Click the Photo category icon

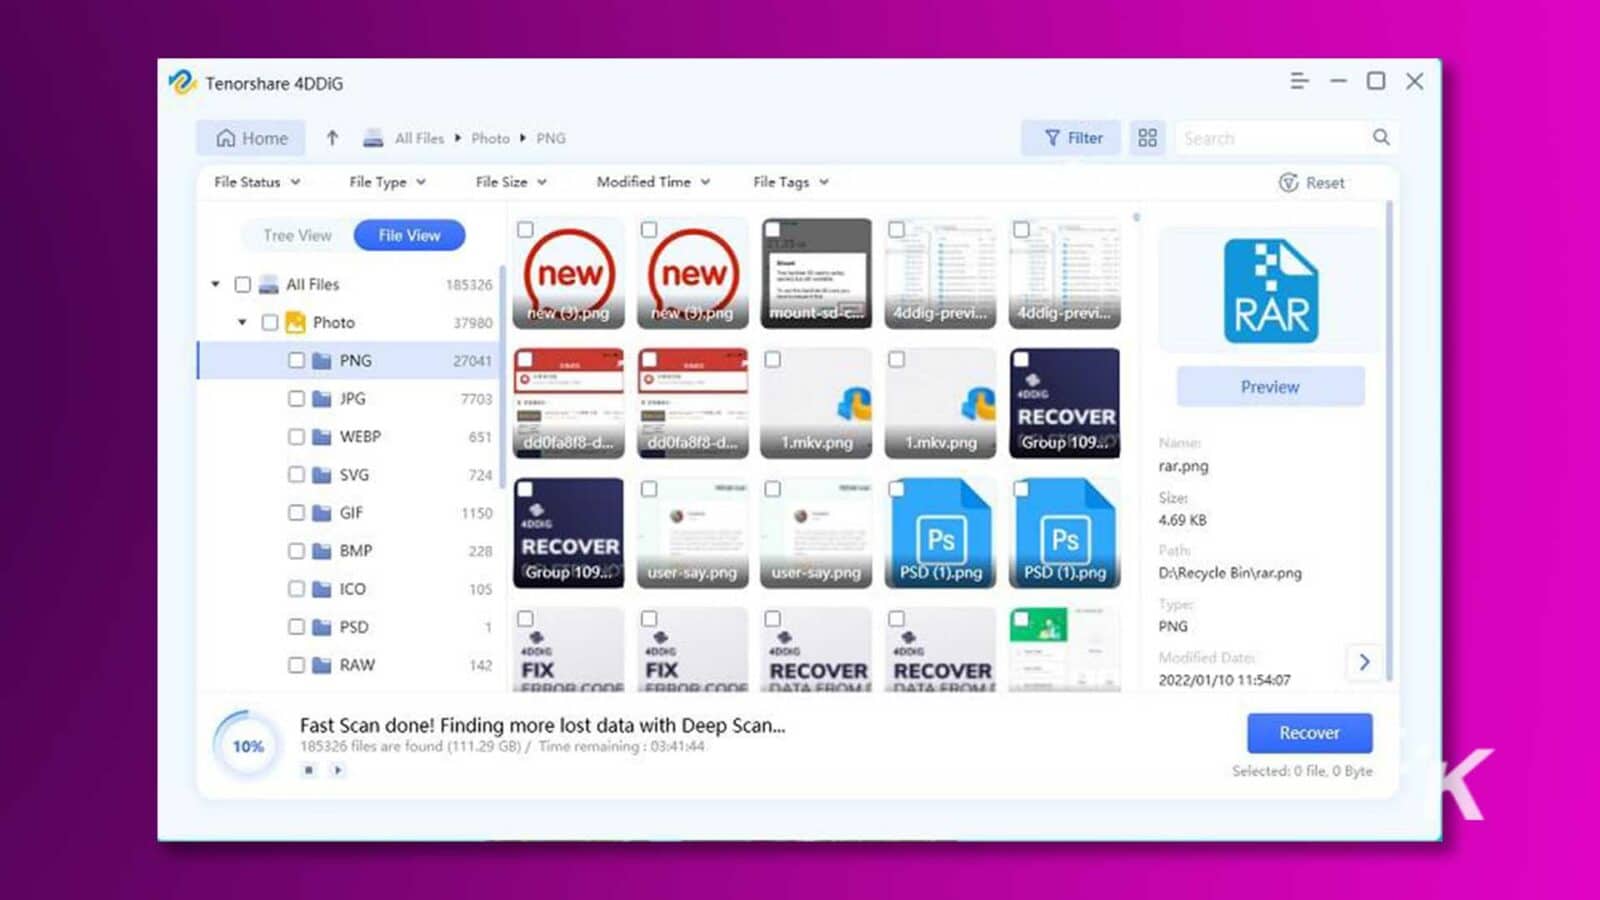coord(295,322)
